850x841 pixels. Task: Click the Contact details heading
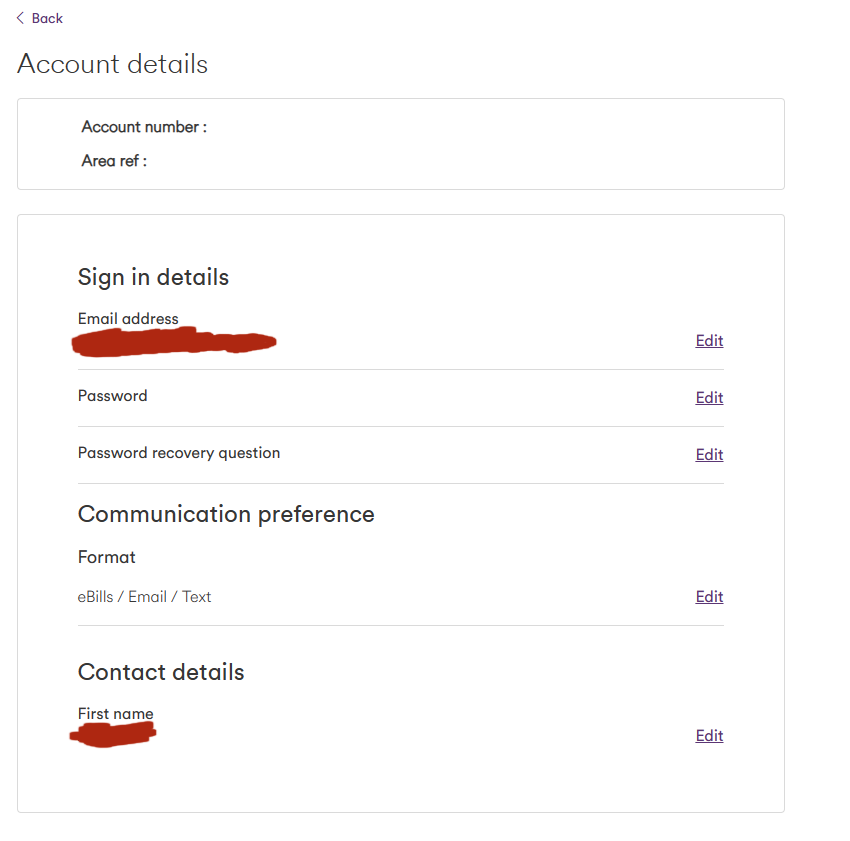pyautogui.click(x=160, y=672)
